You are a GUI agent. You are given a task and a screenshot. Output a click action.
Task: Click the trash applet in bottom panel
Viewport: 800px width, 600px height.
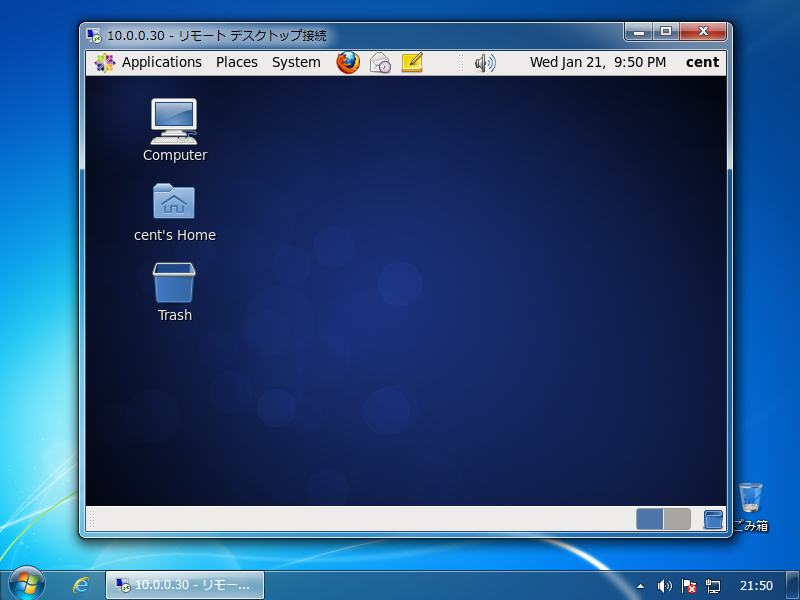[x=713, y=519]
